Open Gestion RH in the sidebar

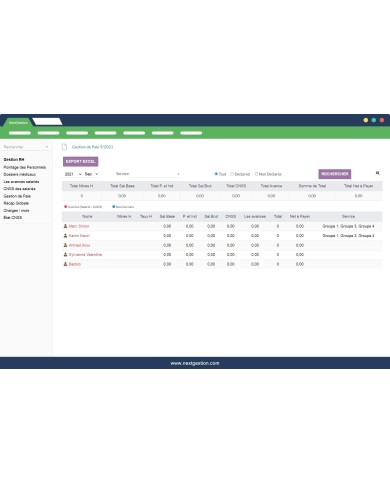pyautogui.click(x=14, y=159)
